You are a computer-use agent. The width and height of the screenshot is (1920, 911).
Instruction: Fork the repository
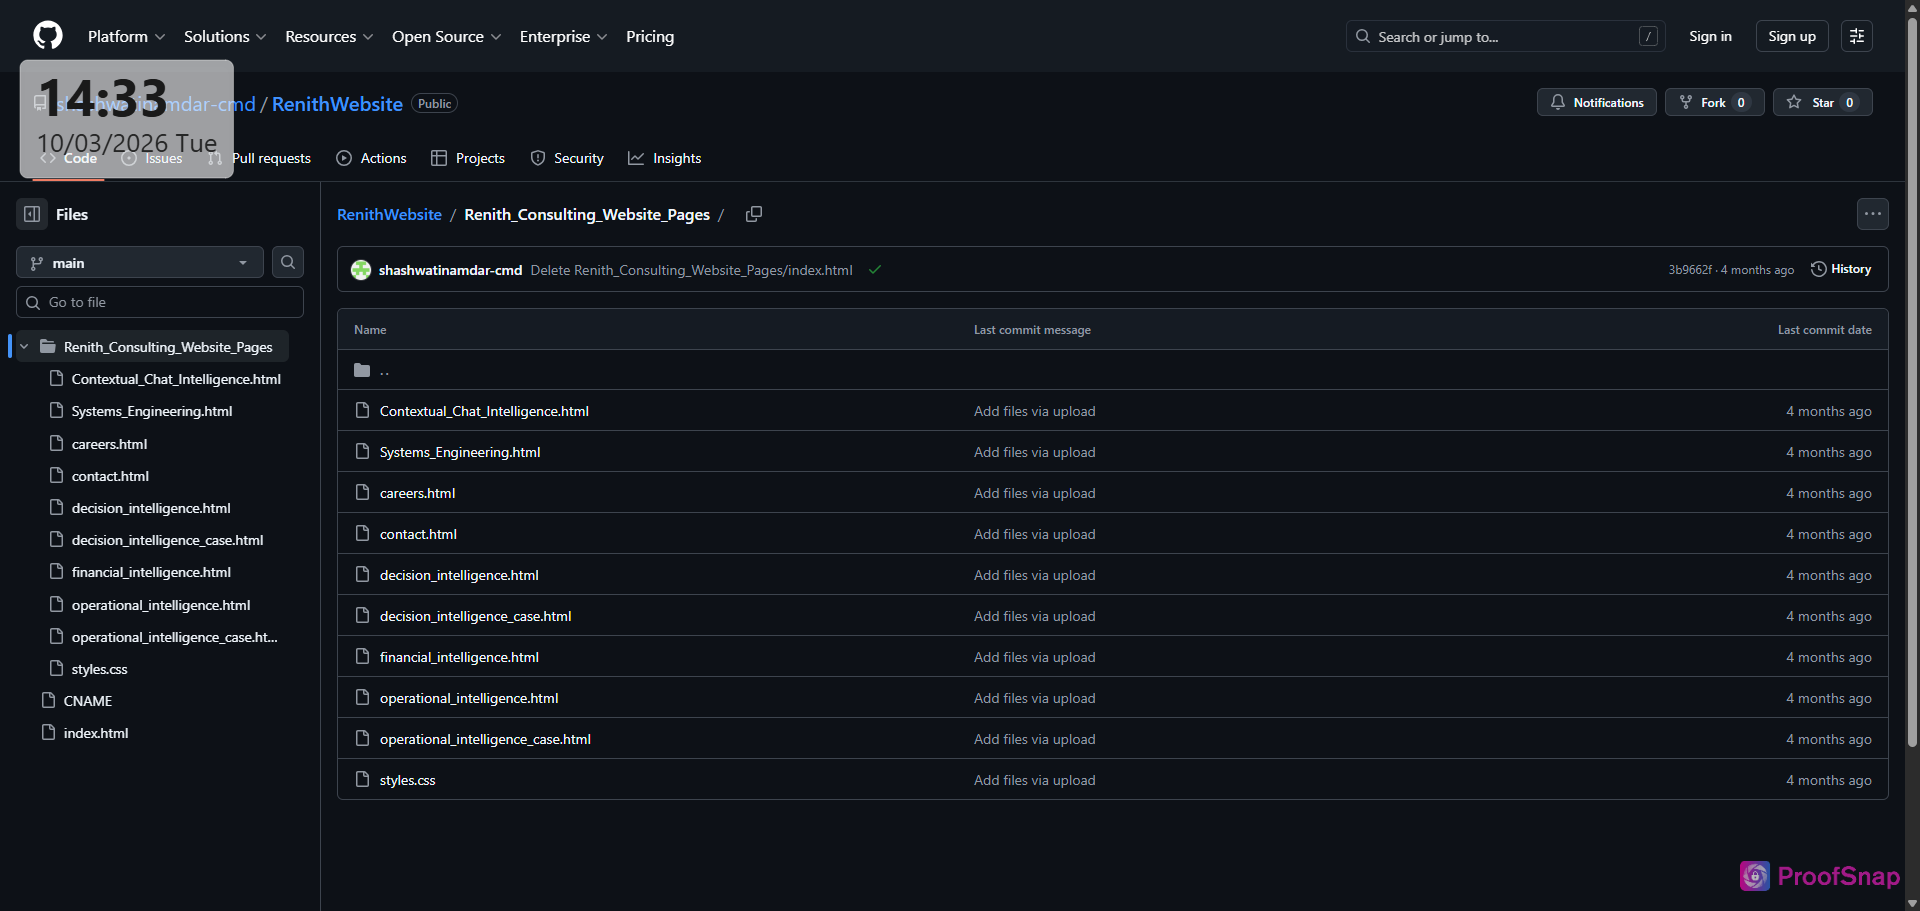[x=1715, y=102]
